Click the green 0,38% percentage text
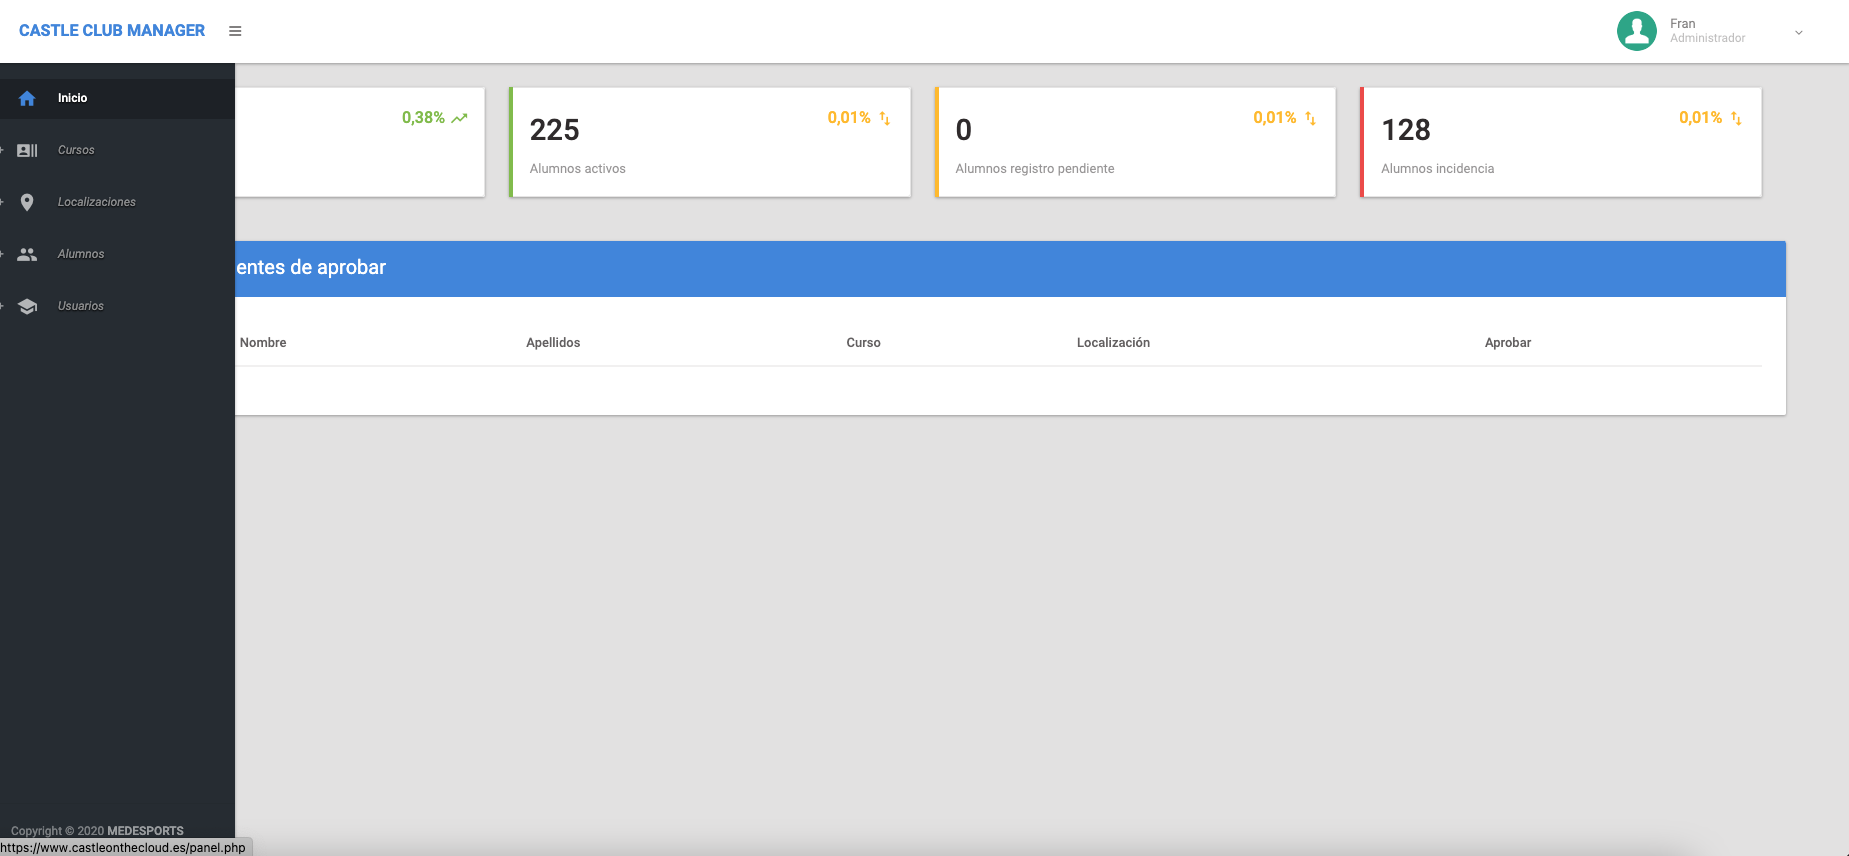The width and height of the screenshot is (1849, 856). pyautogui.click(x=423, y=118)
